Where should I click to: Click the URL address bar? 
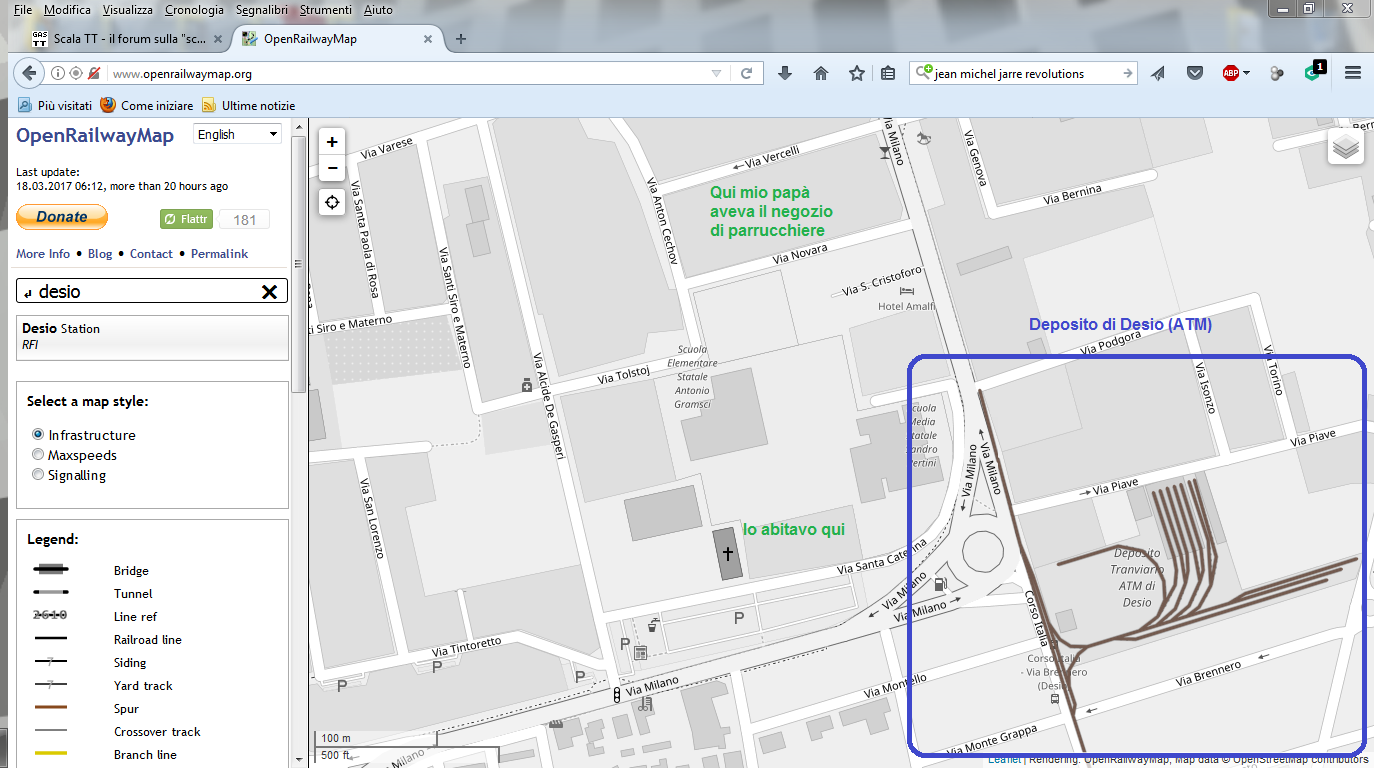tap(408, 73)
